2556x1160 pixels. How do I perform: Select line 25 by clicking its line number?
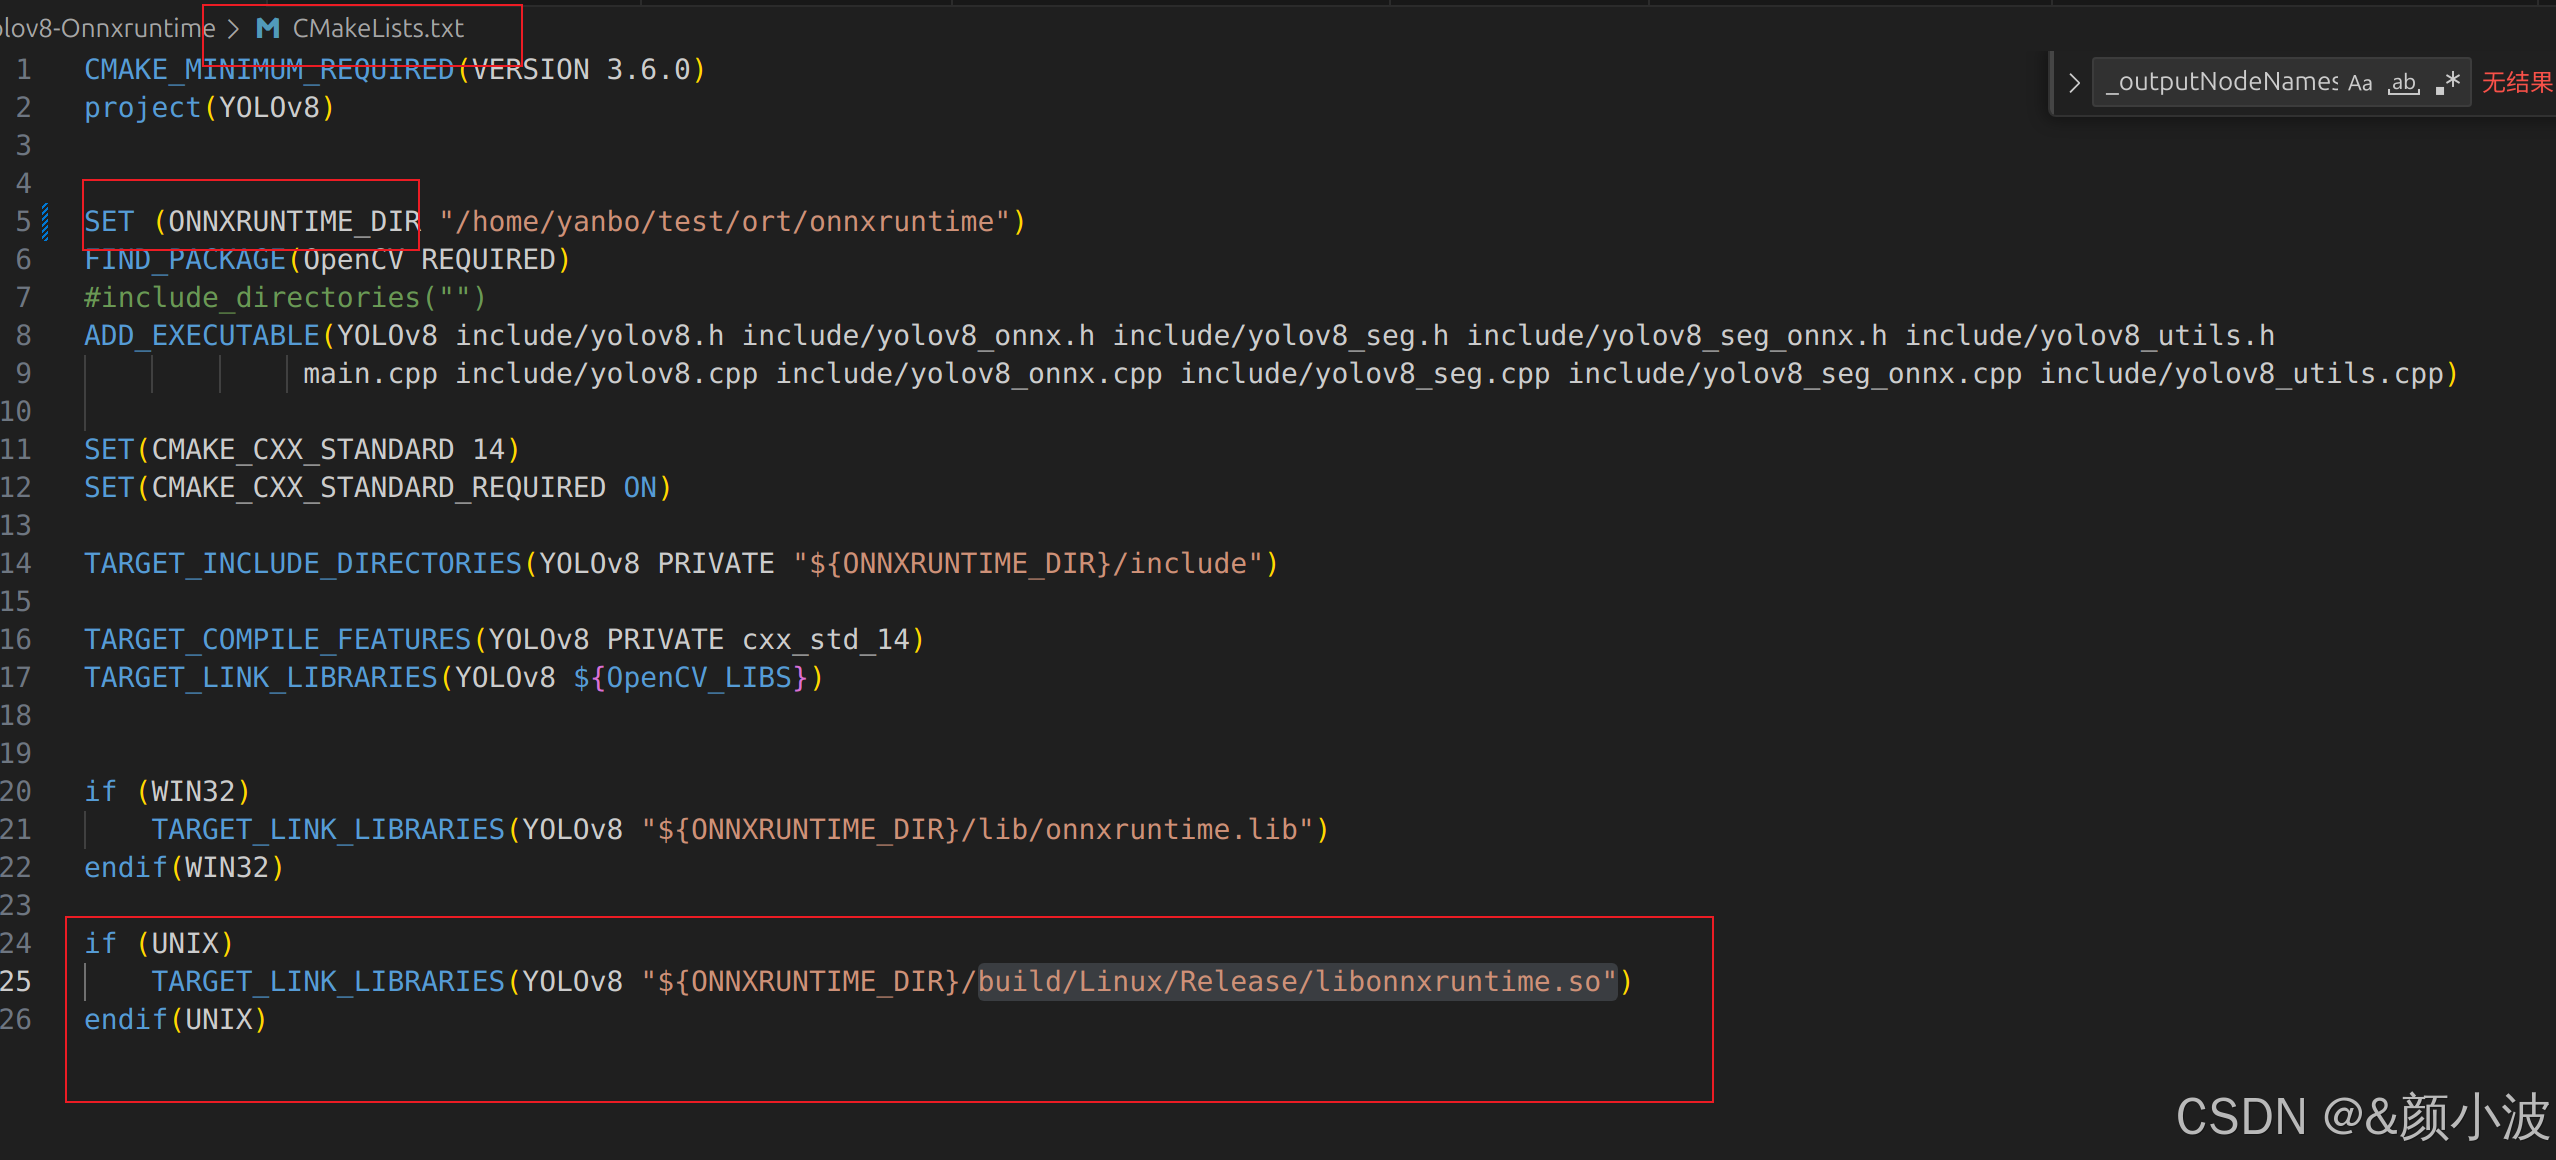[x=17, y=981]
